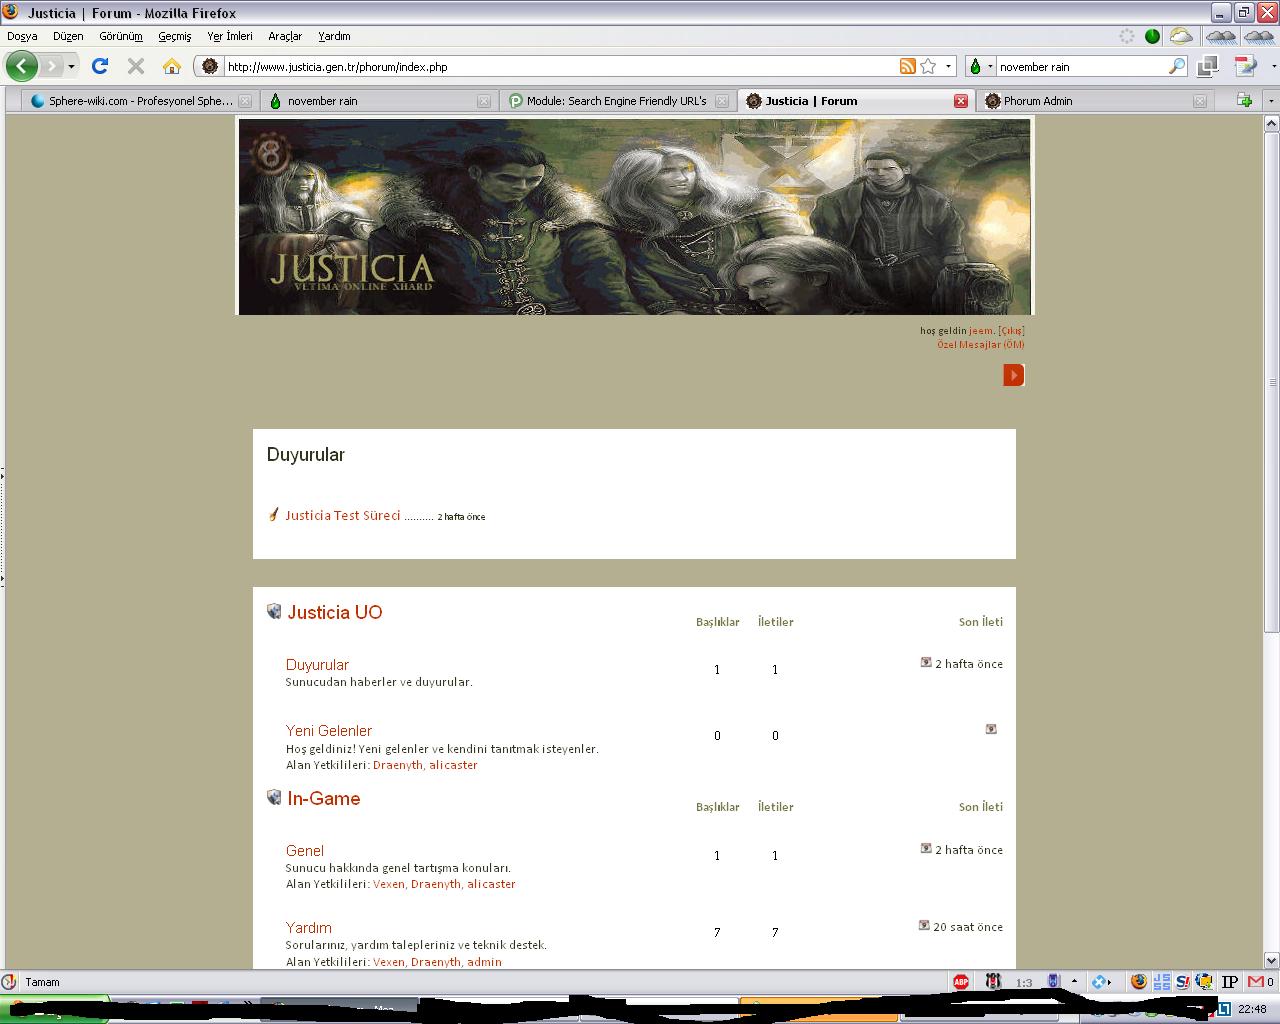Open the Genel forum
The width and height of the screenshot is (1280, 1024).
305,851
